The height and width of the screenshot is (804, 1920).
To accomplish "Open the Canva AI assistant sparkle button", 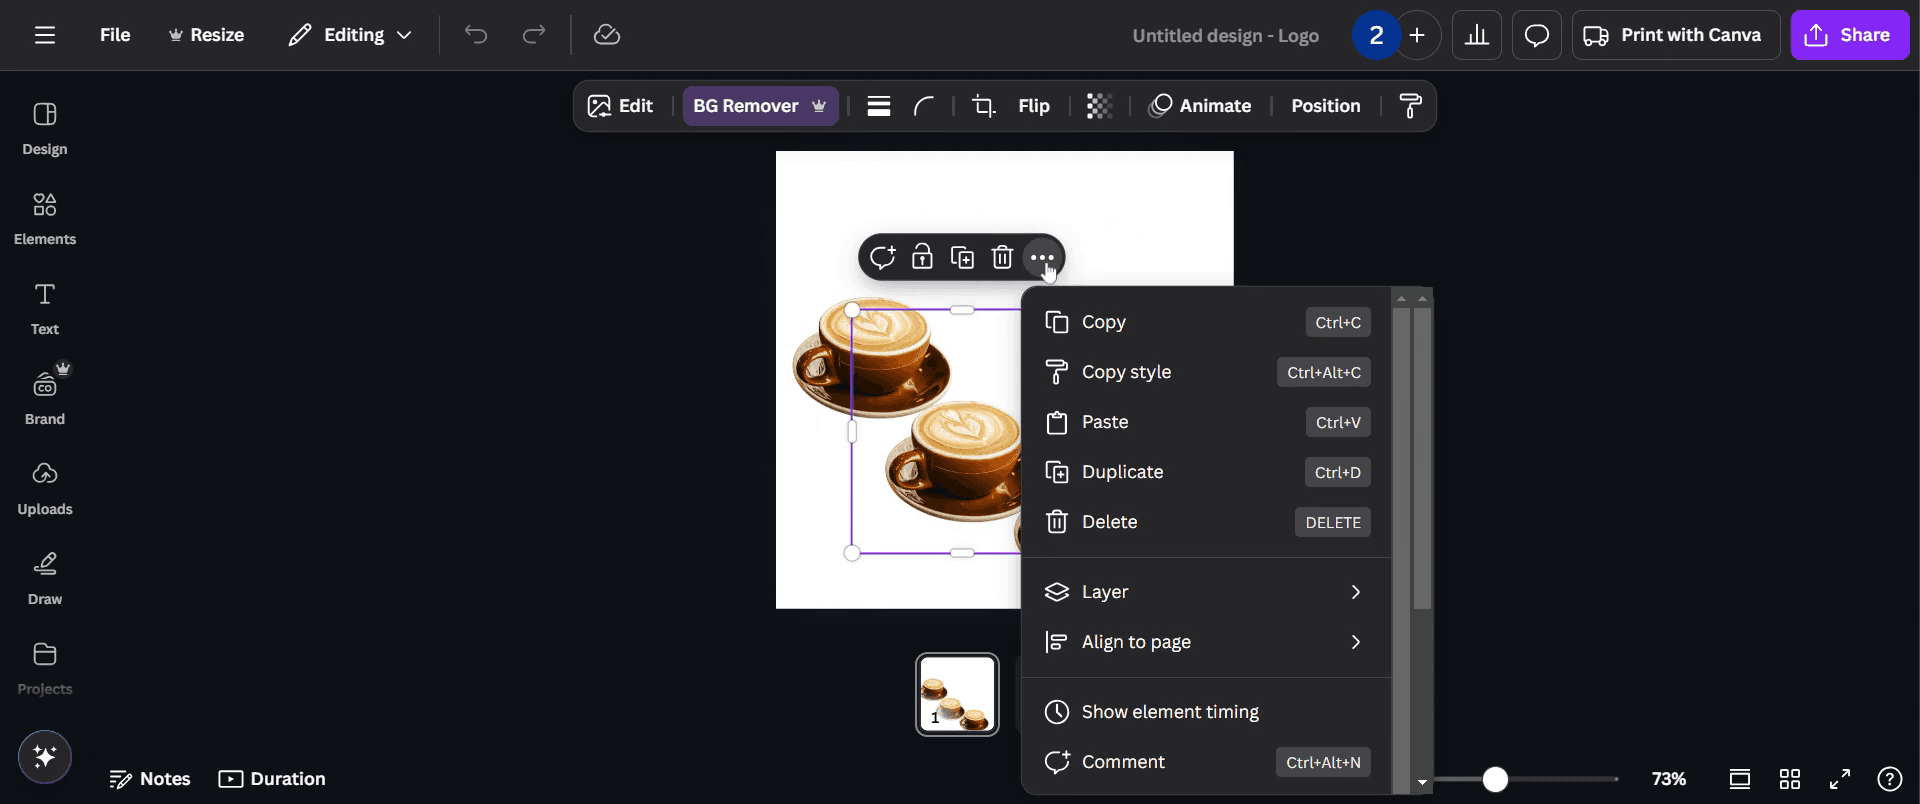I will click(x=45, y=756).
